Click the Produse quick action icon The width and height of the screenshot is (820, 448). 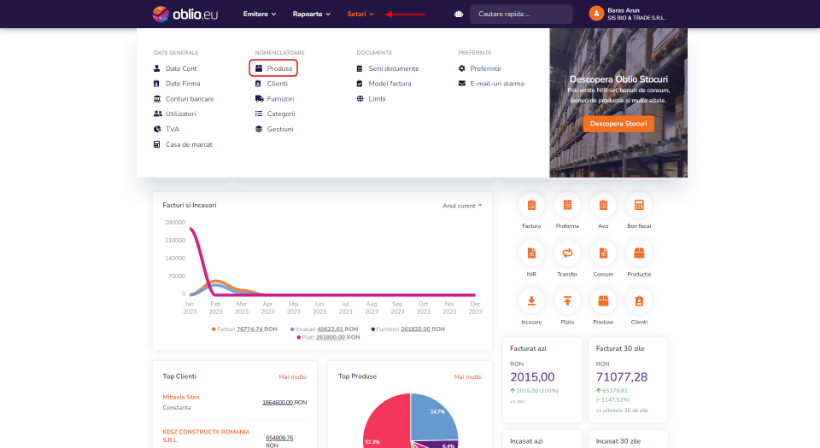coord(603,301)
